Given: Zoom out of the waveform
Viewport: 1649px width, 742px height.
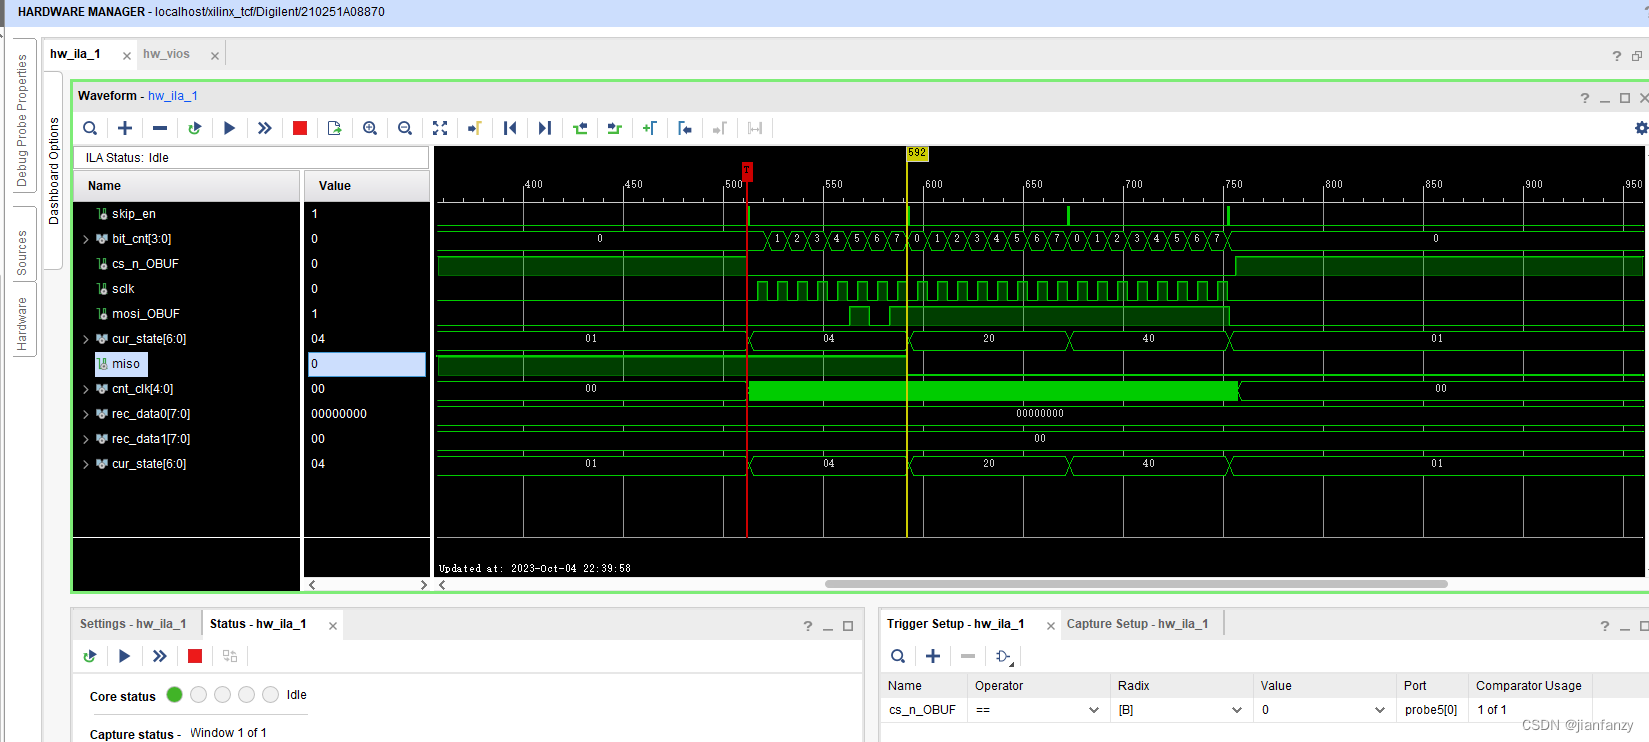Looking at the screenshot, I should [x=405, y=128].
